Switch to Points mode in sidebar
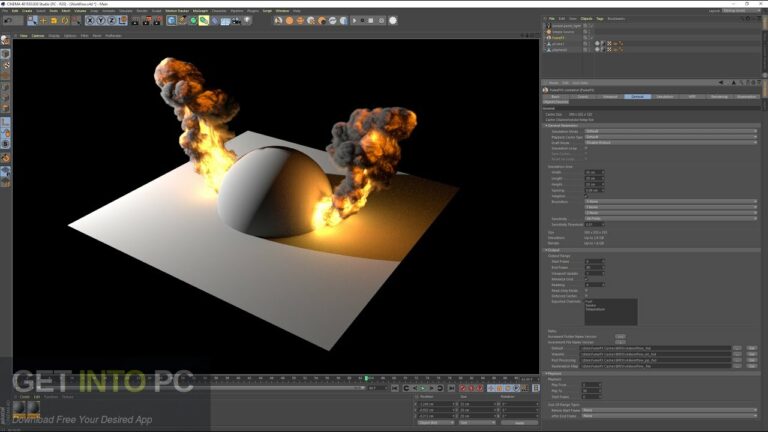This screenshot has width=768, height=432. tap(5, 87)
